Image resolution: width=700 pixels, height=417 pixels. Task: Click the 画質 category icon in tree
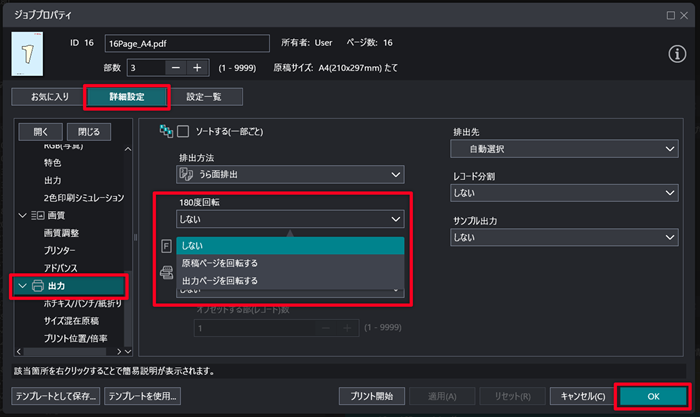click(38, 215)
